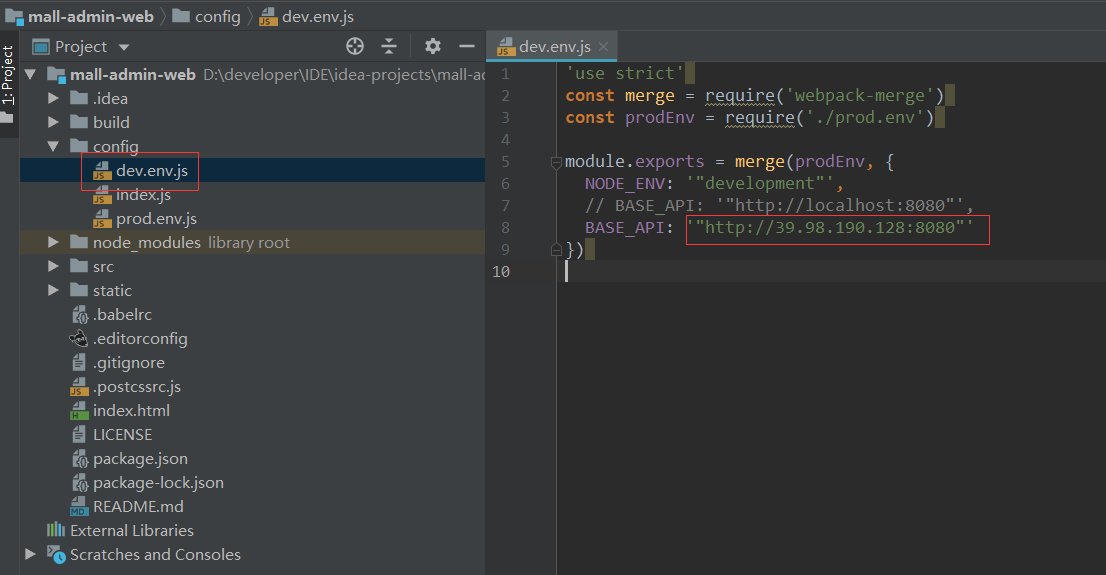Switch to the dev.env.js tab

[x=555, y=47]
